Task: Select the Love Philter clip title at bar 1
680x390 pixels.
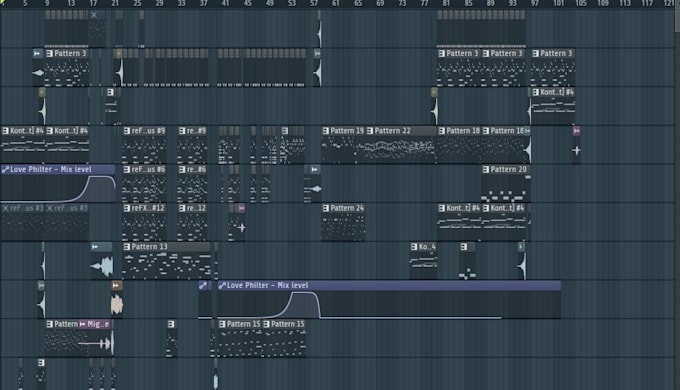Action: (x=51, y=169)
